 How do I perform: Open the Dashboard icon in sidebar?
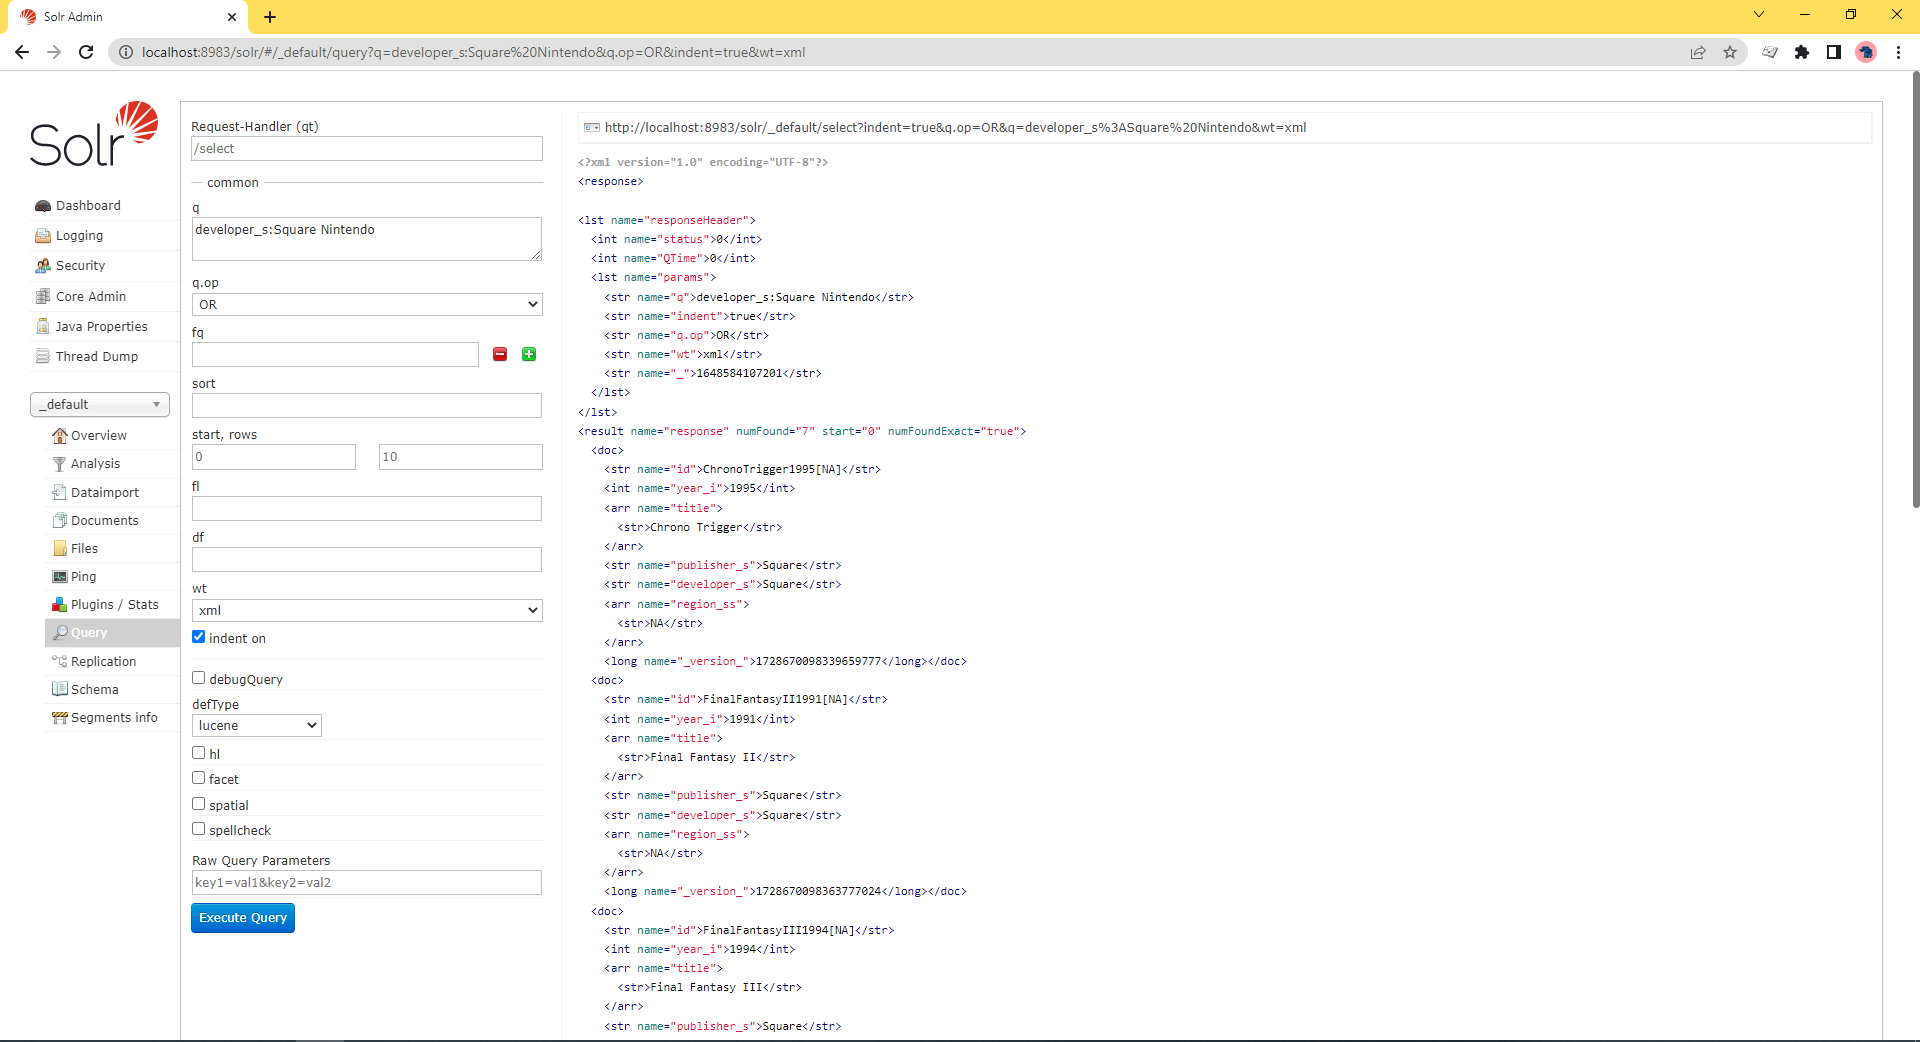click(x=43, y=206)
